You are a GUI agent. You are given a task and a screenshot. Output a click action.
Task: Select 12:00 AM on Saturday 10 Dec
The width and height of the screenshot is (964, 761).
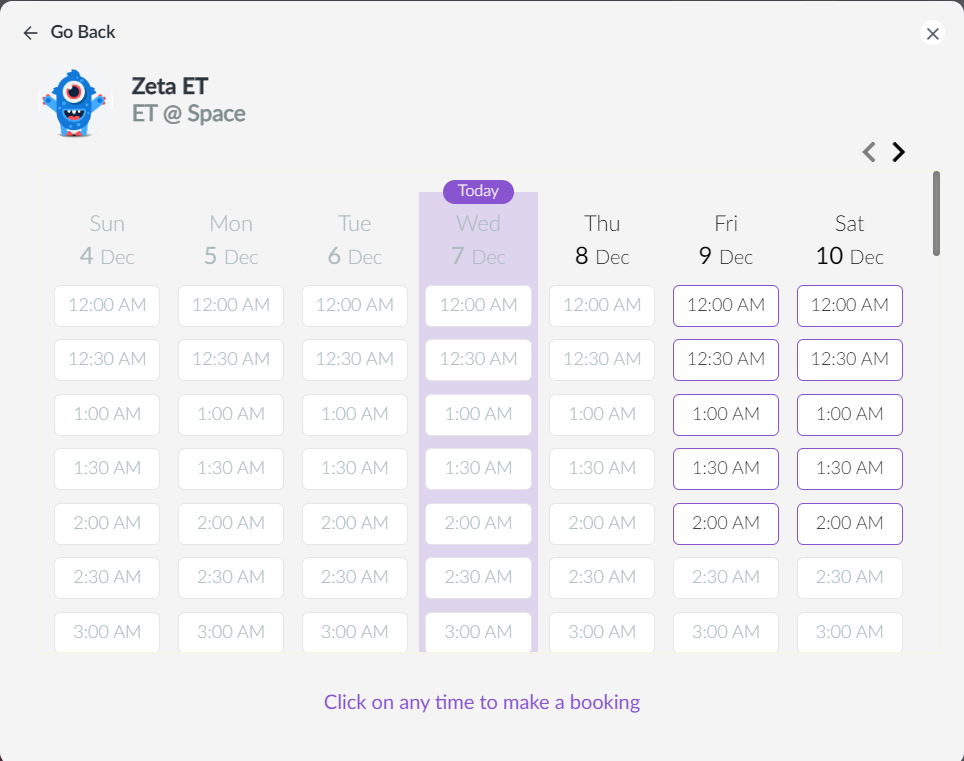coord(850,306)
